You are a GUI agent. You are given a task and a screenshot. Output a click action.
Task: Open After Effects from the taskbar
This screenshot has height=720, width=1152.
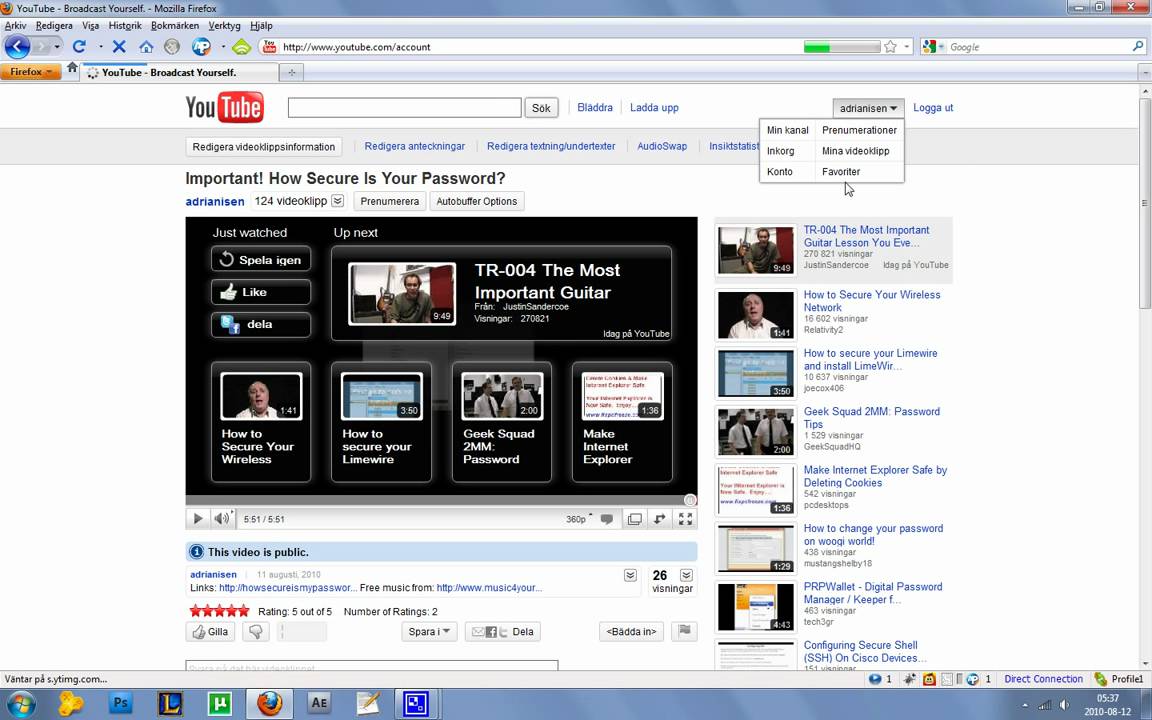click(319, 703)
